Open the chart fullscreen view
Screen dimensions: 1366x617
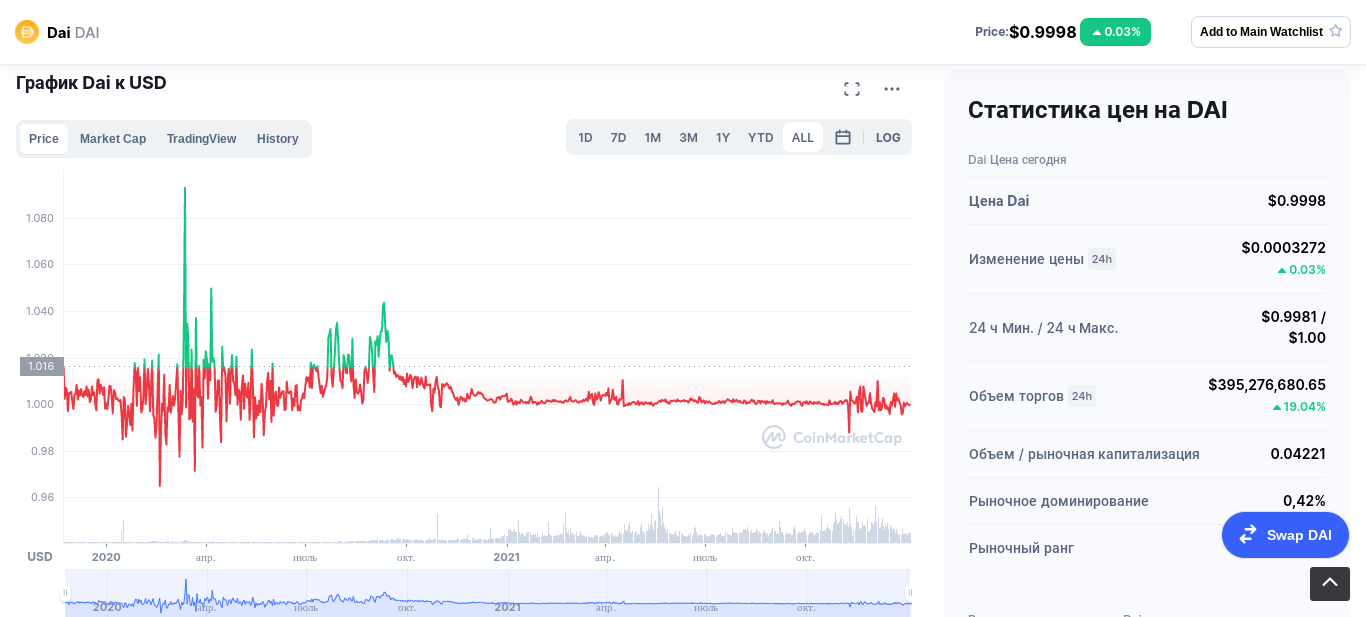point(852,89)
